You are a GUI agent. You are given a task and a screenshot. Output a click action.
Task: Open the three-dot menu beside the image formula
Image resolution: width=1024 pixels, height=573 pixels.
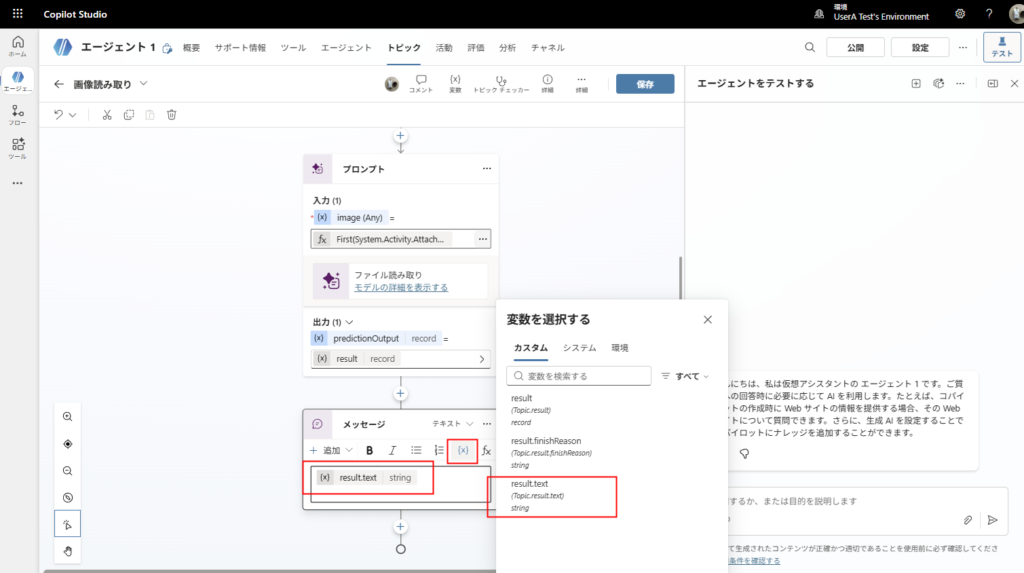[x=483, y=239]
